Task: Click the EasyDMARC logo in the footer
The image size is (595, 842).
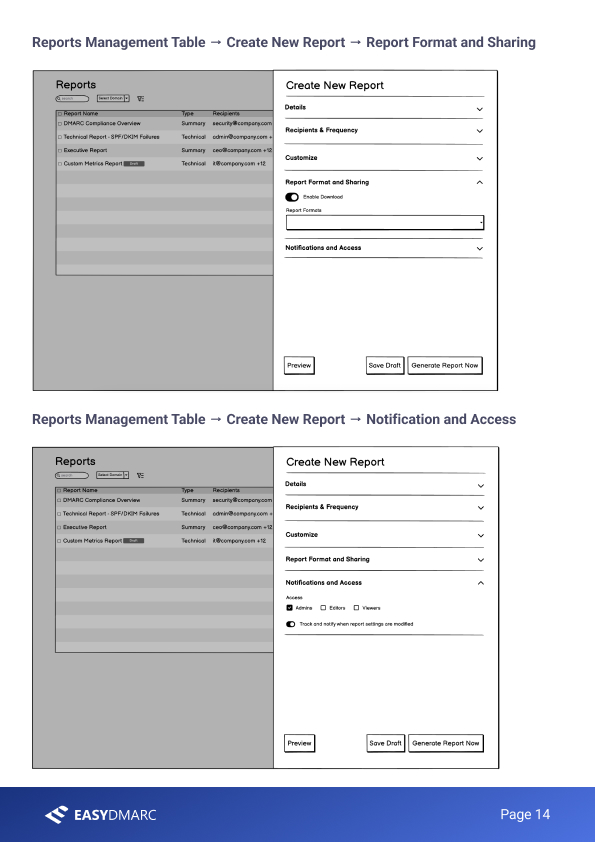Action: click(x=100, y=815)
